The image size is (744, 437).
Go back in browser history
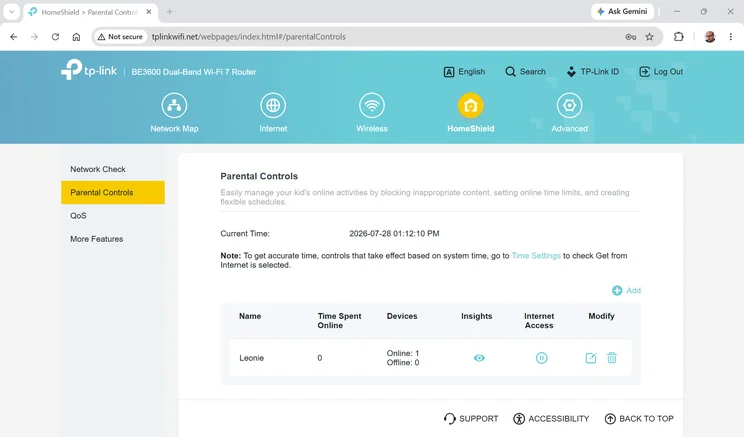pos(13,37)
